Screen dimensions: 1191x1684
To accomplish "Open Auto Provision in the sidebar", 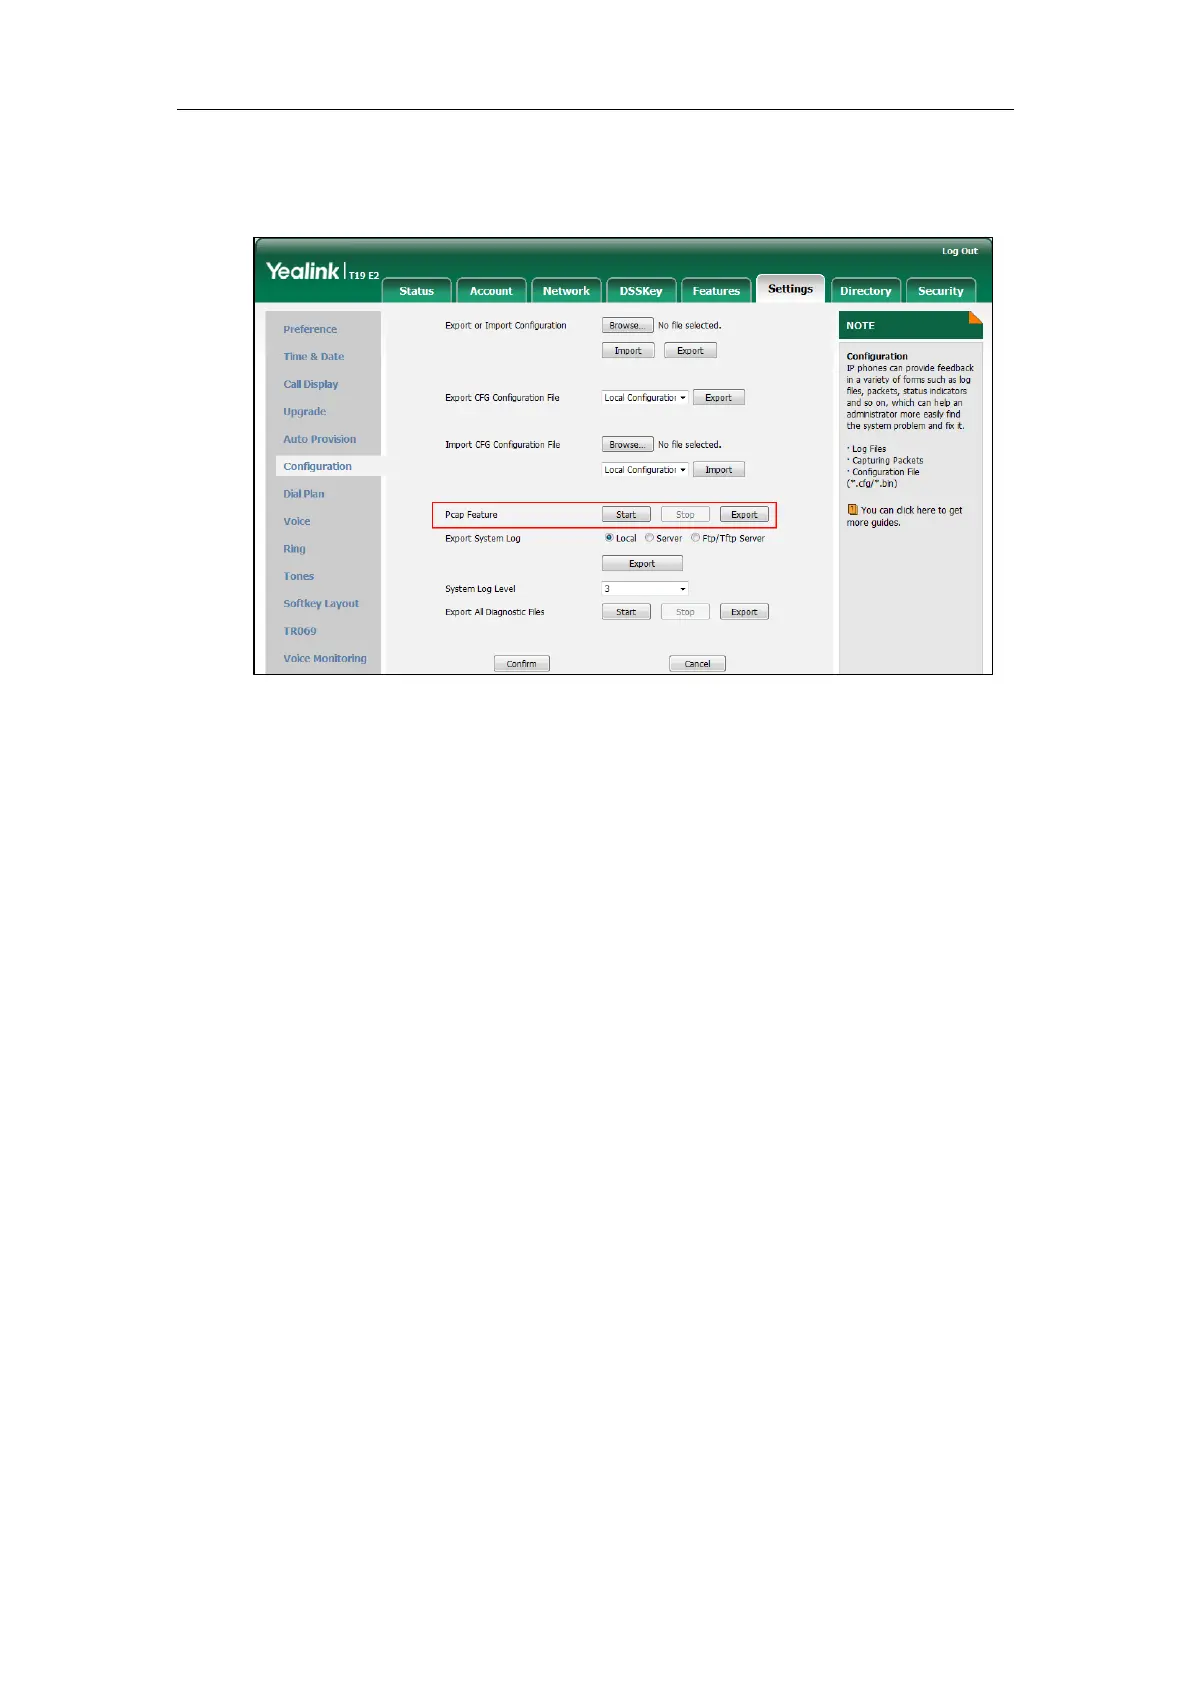I will point(319,439).
